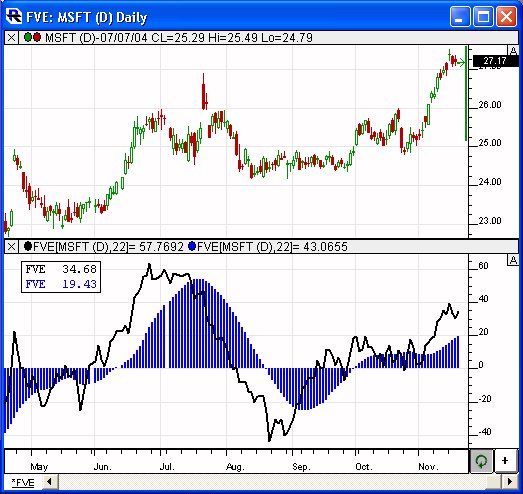The height and width of the screenshot is (494, 523).
Task: Toggle auto-scale A button on price pane
Action: [513, 50]
